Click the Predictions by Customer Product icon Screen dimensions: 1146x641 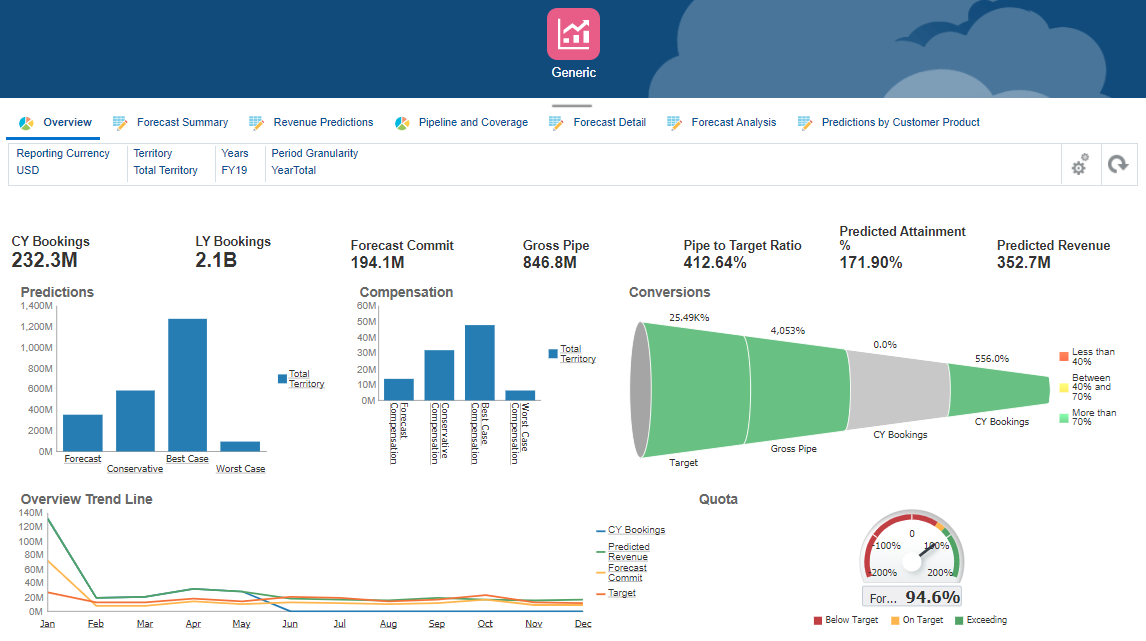tap(805, 123)
